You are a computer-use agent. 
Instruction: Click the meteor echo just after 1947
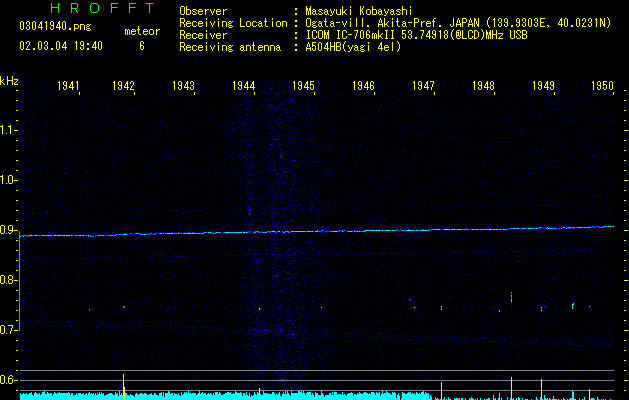441,308
